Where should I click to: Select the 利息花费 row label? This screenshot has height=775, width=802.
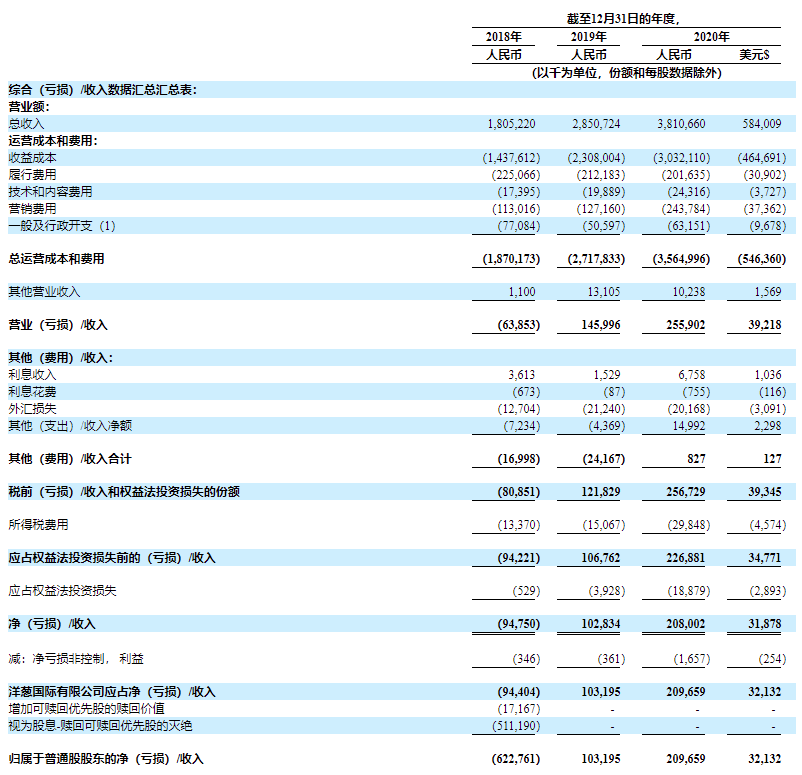(x=32, y=392)
